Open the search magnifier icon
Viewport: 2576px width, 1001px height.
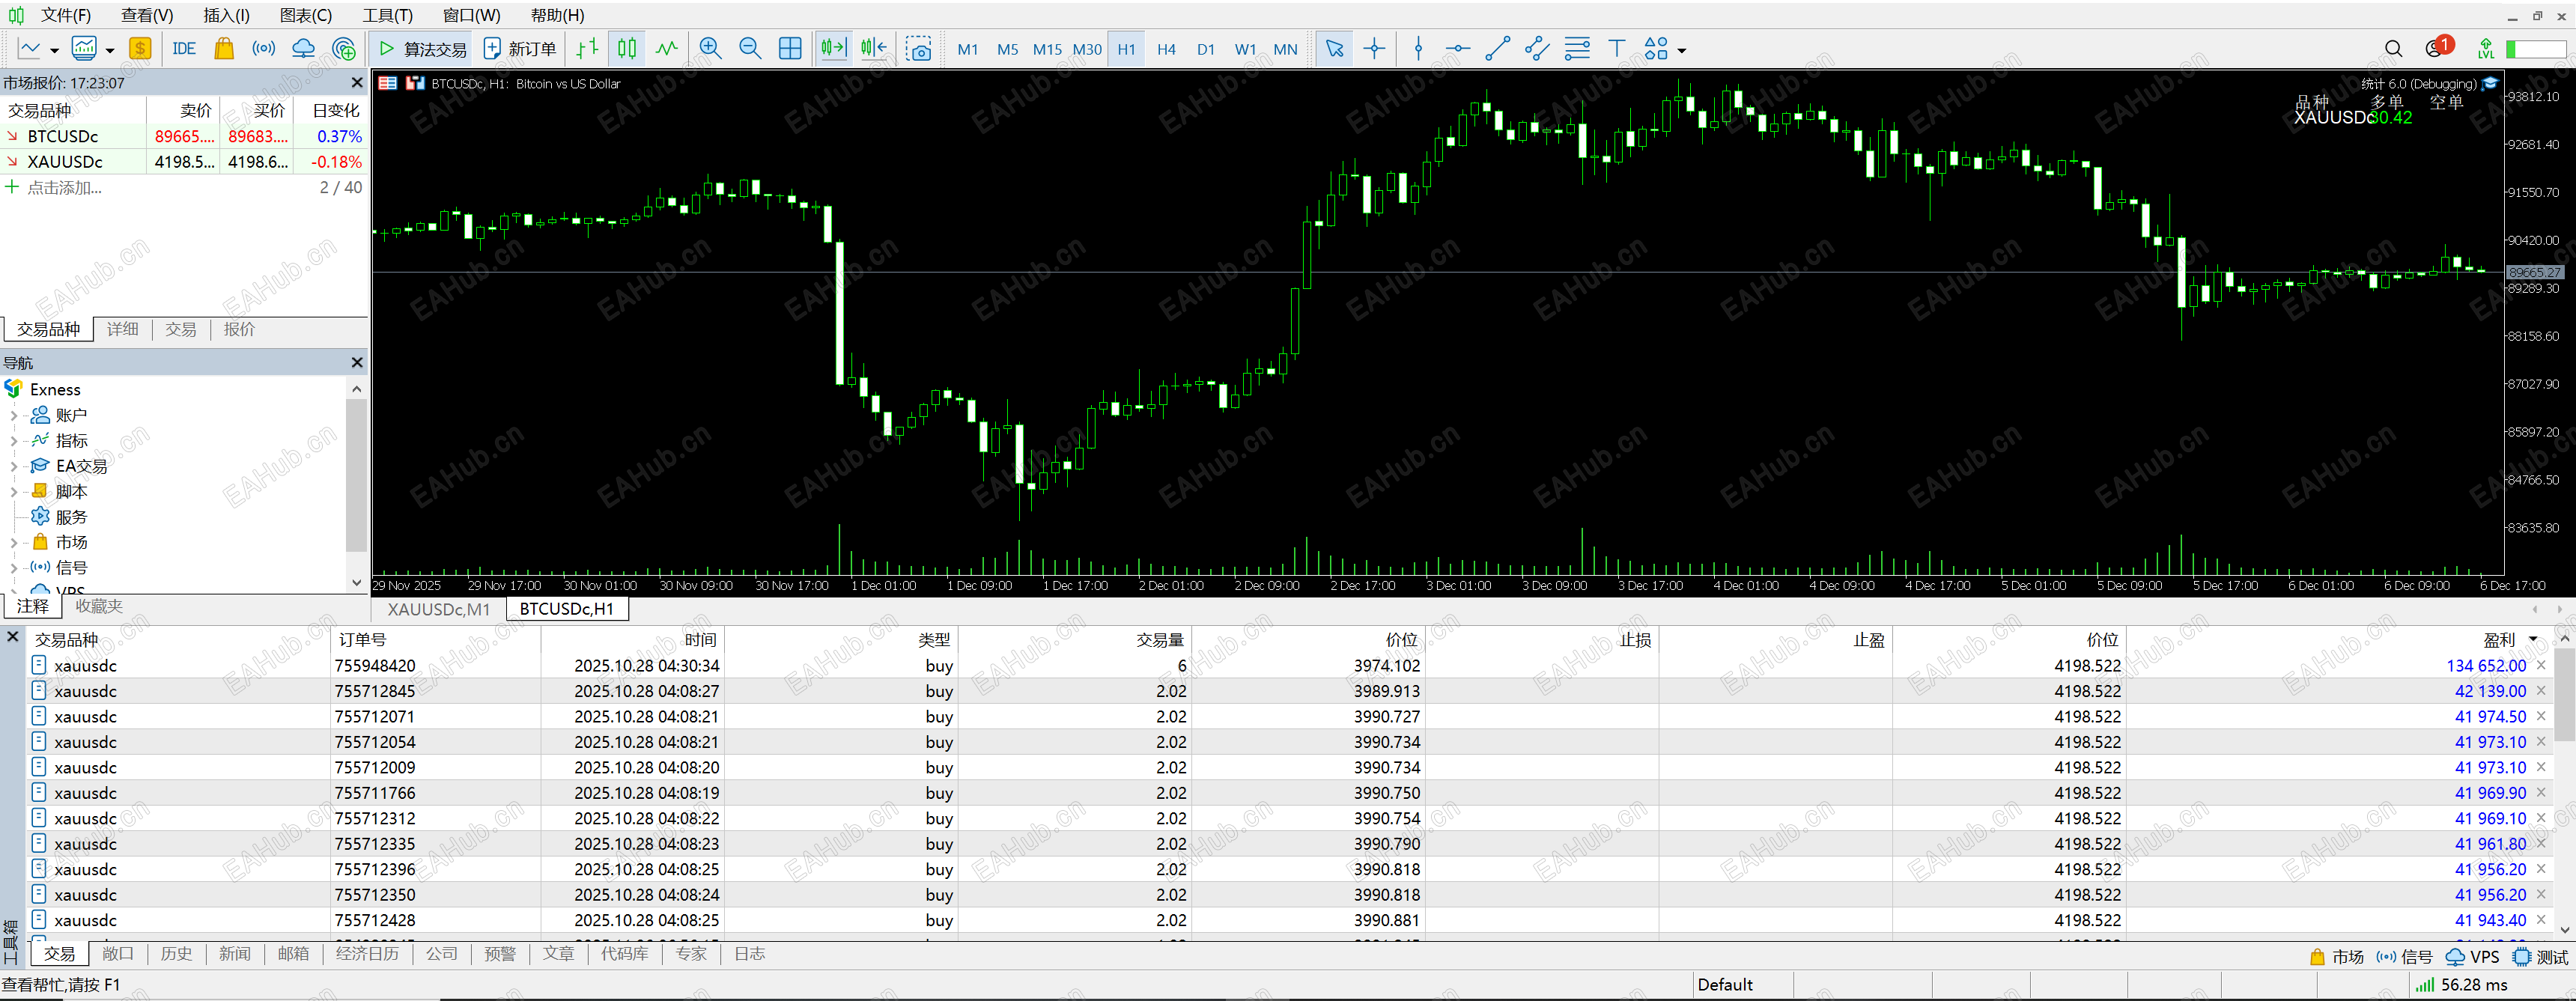[2393, 49]
